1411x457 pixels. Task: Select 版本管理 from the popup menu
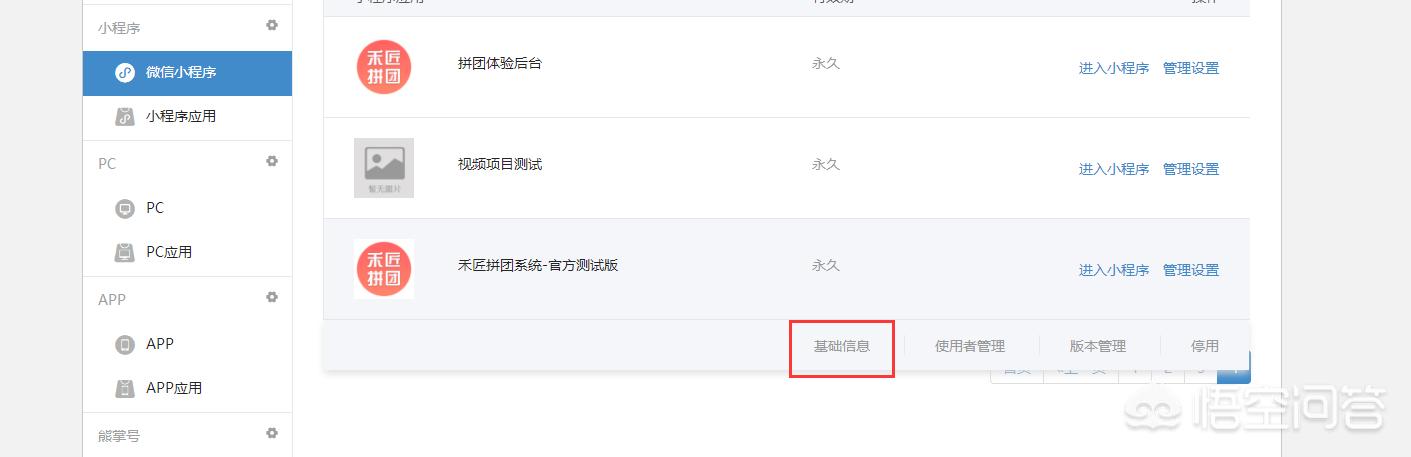[1098, 347]
